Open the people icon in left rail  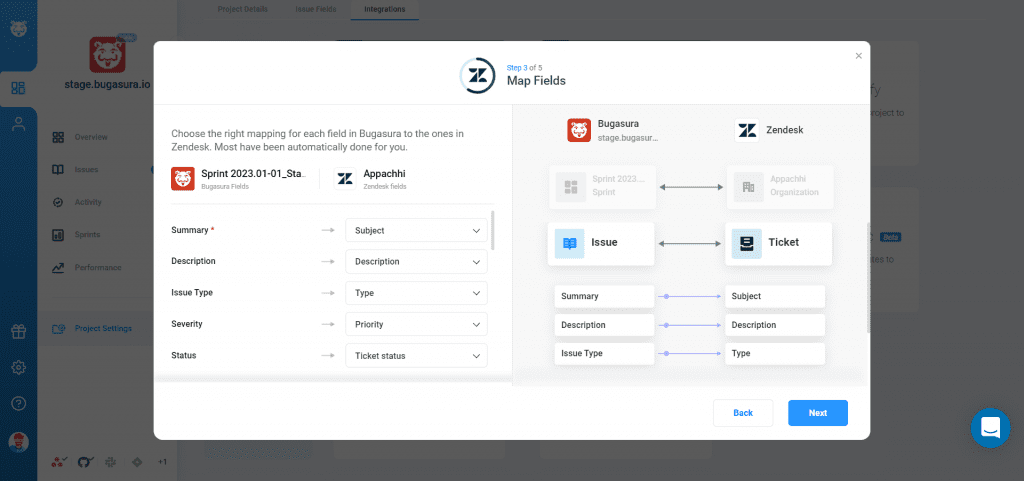coord(18,124)
